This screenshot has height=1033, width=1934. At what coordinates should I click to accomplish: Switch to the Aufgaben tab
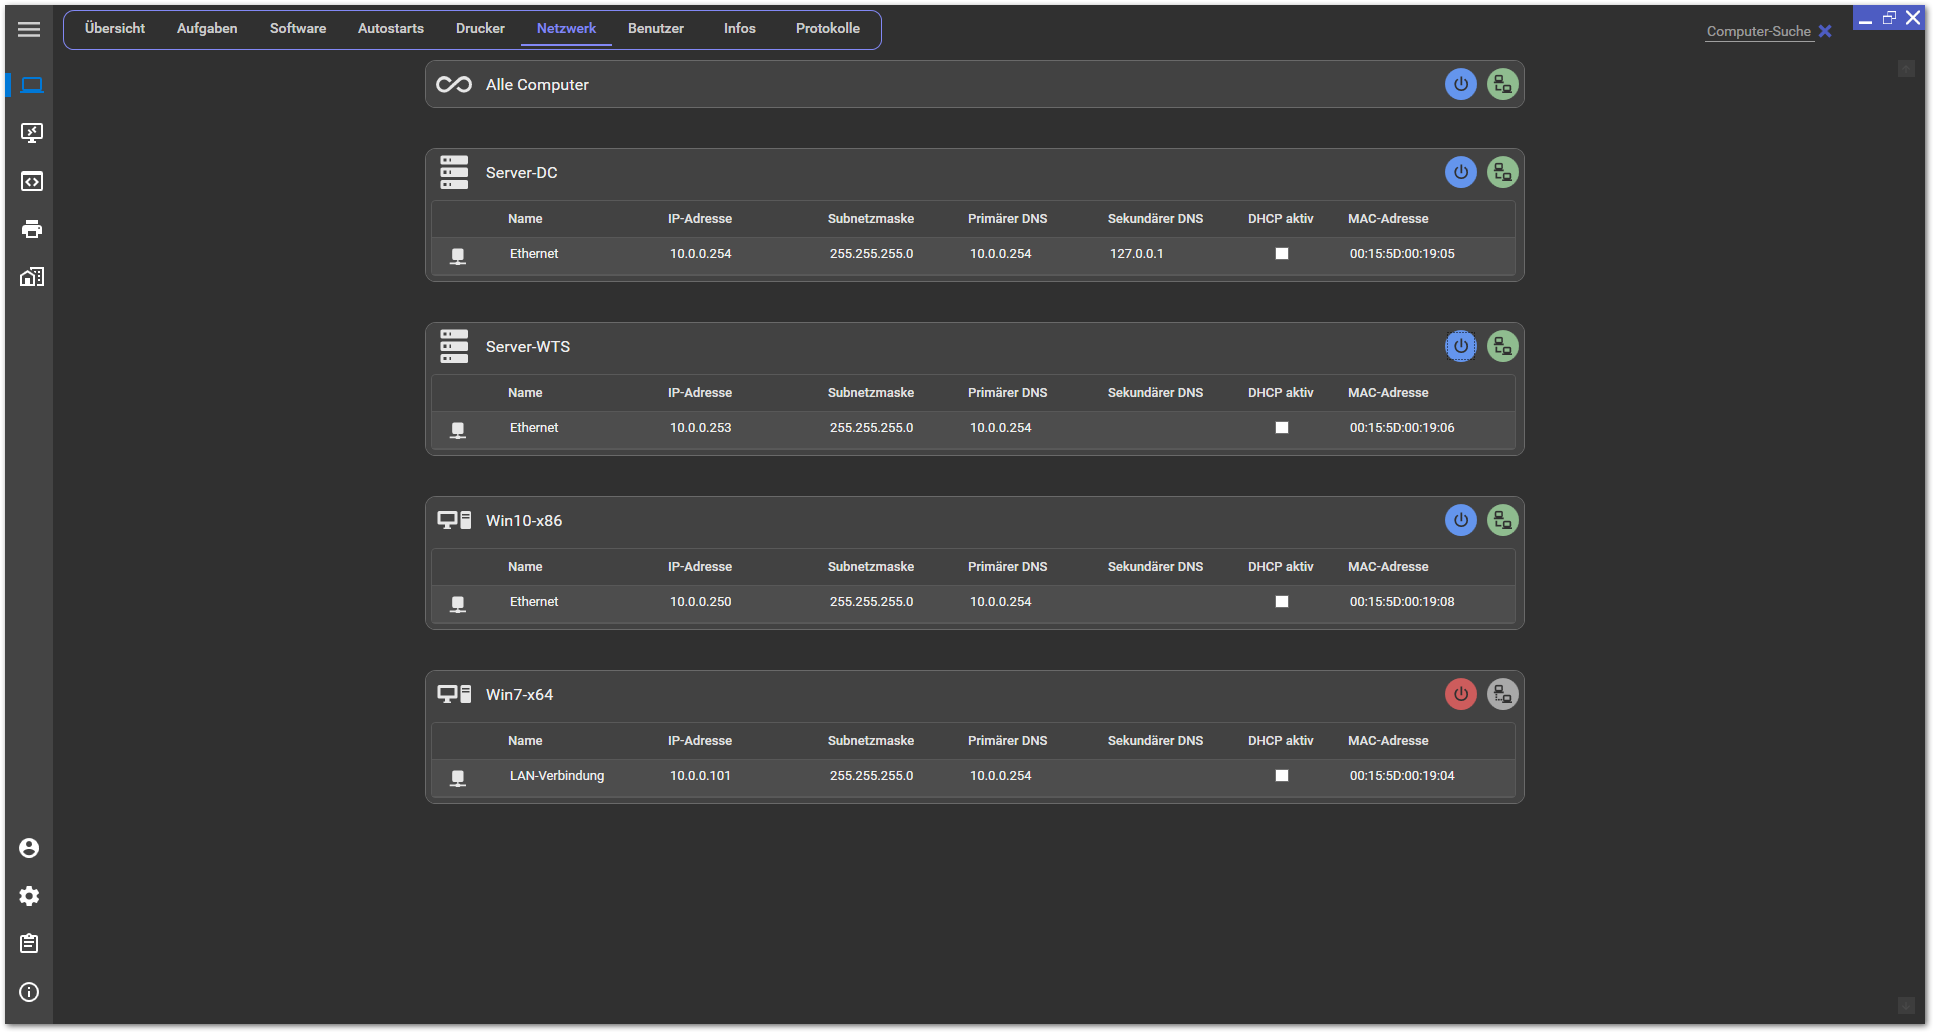[207, 29]
